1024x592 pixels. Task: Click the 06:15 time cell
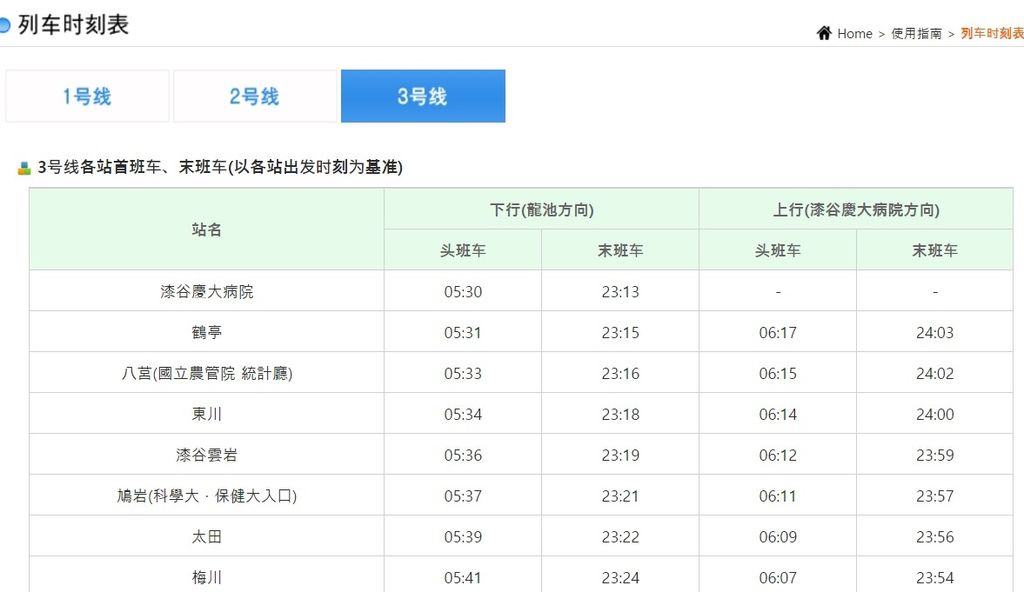pyautogui.click(x=777, y=373)
